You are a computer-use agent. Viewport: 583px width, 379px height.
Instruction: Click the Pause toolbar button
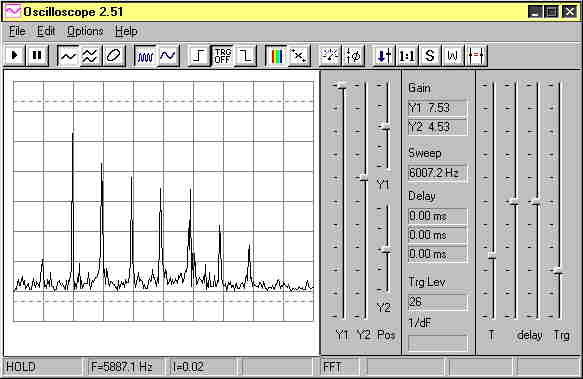pos(37,56)
